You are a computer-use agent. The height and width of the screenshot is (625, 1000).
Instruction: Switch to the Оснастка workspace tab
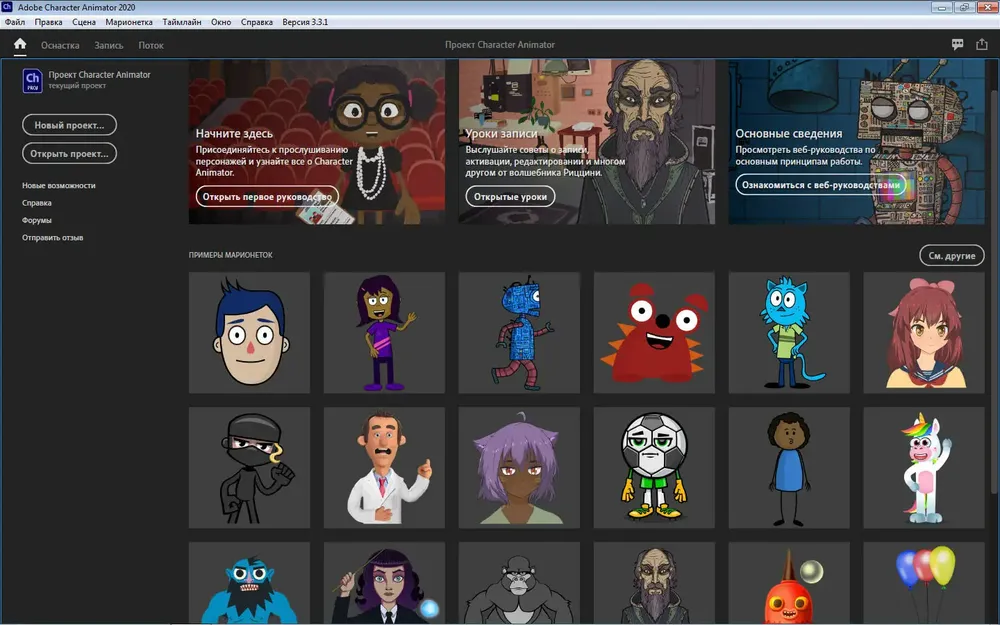tap(60, 45)
